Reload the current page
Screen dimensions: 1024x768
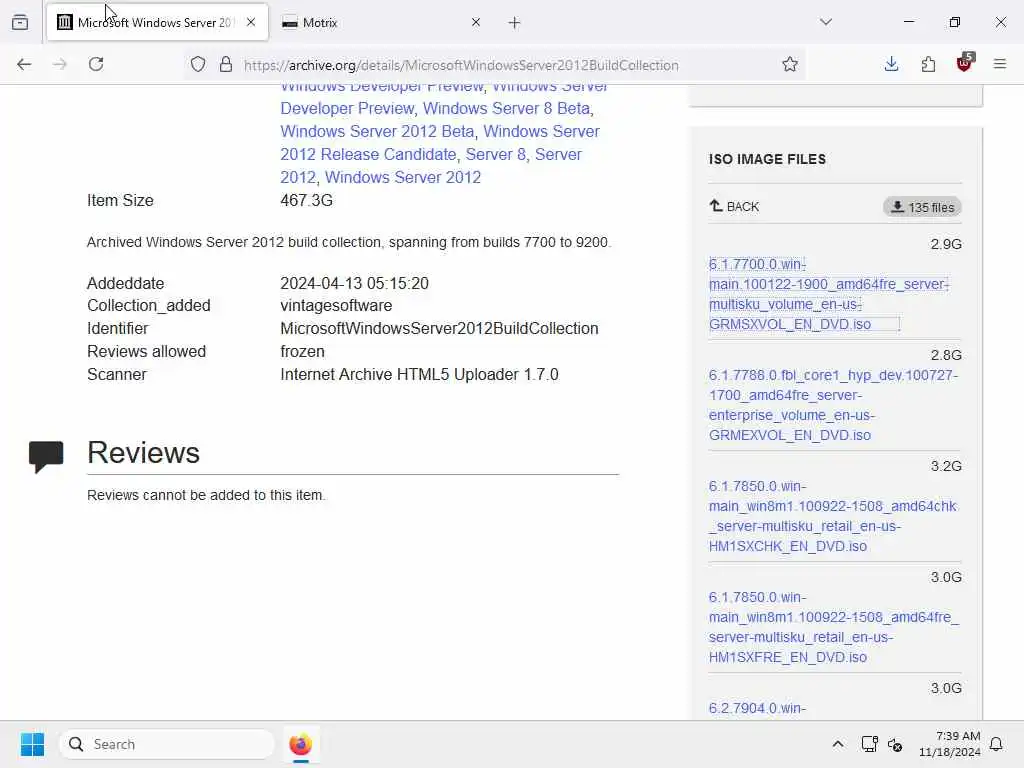pos(96,64)
